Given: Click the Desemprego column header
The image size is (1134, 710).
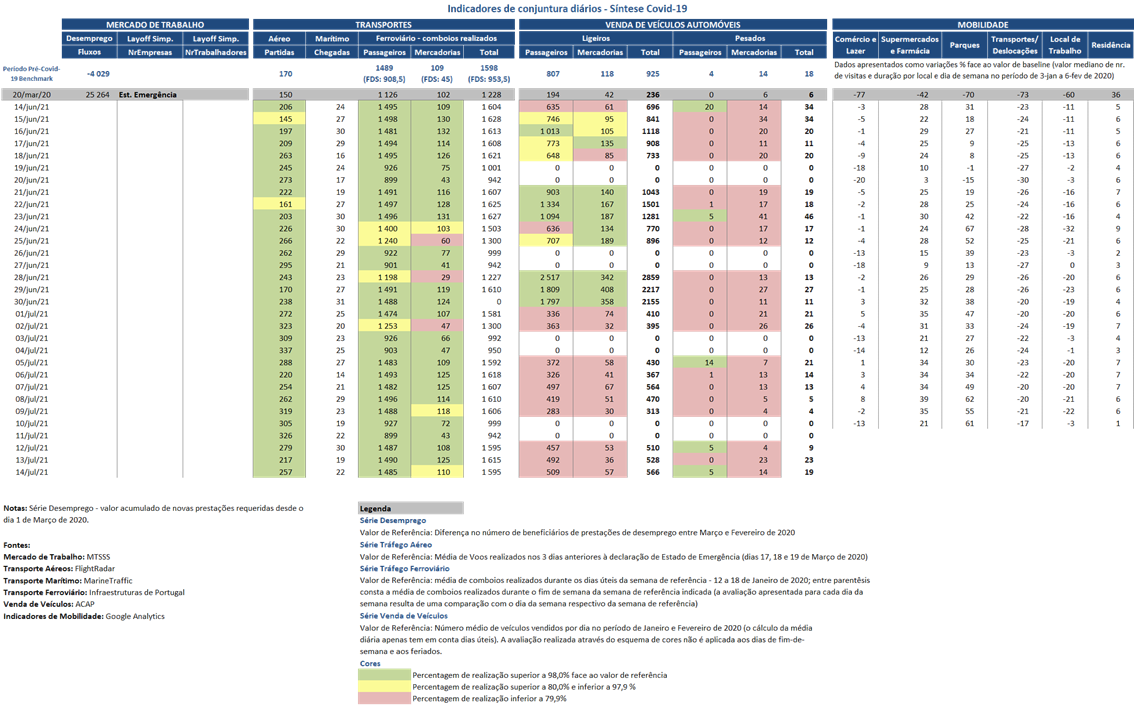Looking at the screenshot, I should (x=89, y=38).
